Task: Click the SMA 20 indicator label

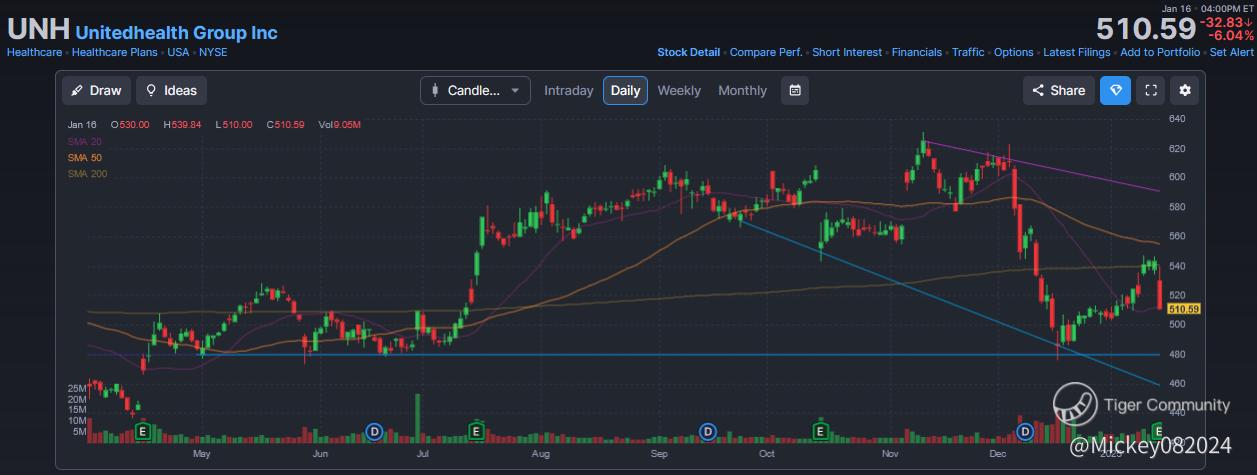Action: point(85,141)
